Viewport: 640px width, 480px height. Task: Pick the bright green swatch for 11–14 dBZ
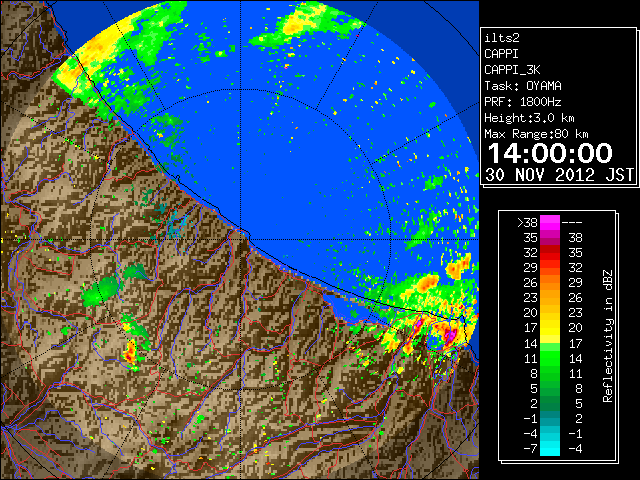pyautogui.click(x=550, y=358)
